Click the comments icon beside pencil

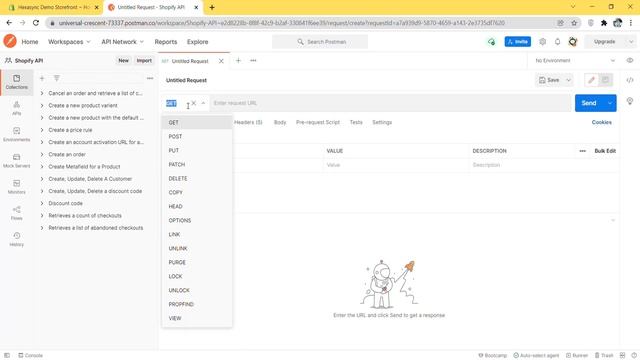click(x=605, y=80)
